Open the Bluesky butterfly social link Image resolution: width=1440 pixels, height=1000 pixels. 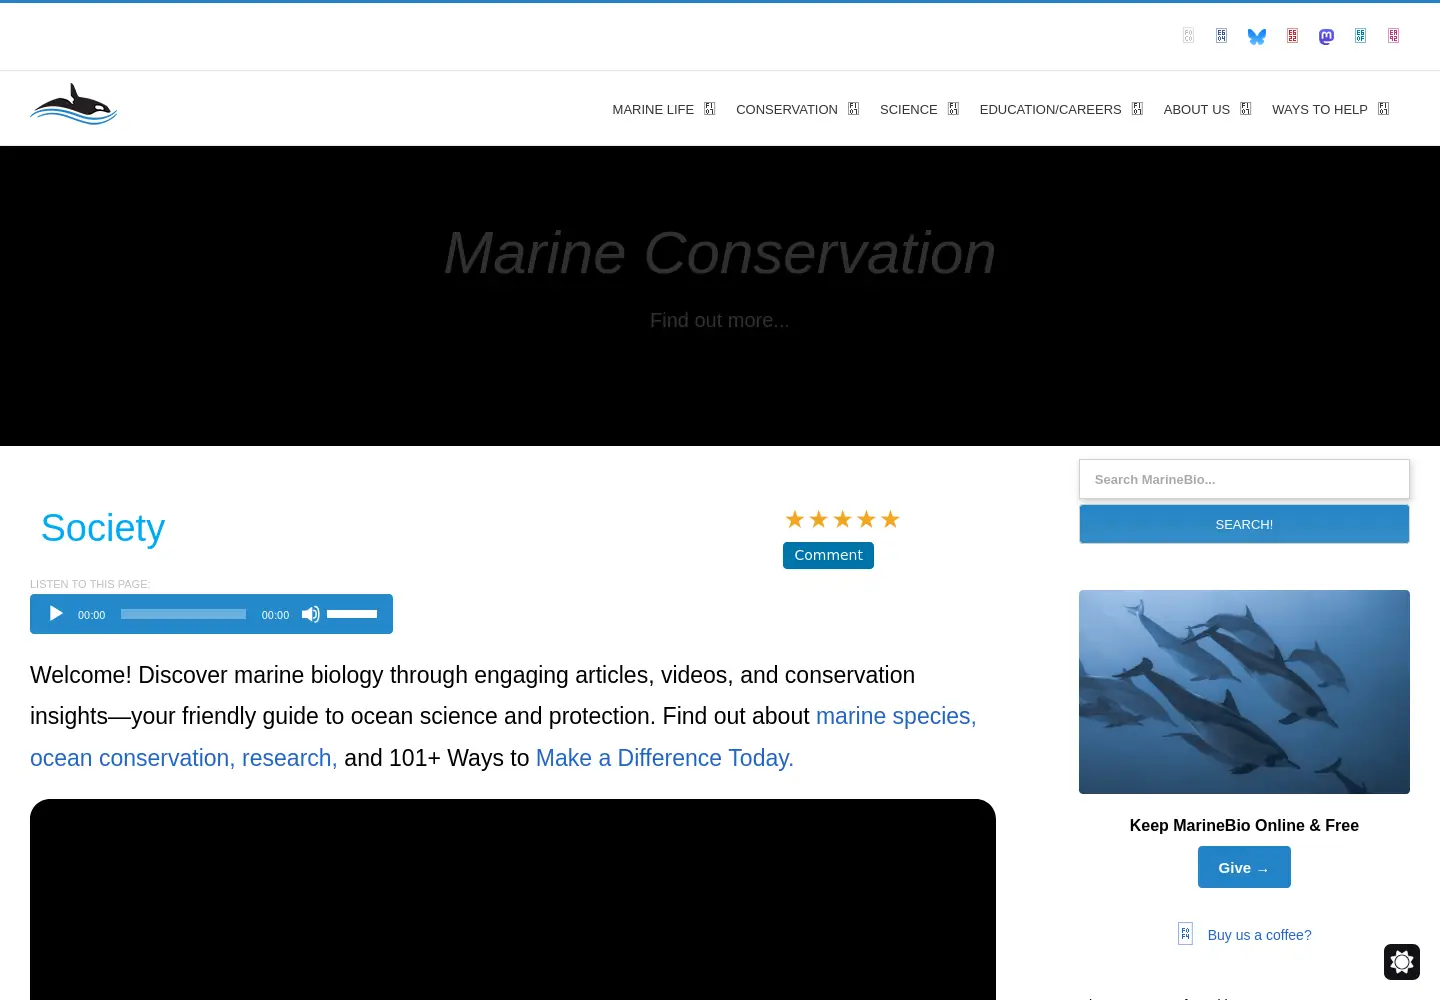(x=1257, y=36)
